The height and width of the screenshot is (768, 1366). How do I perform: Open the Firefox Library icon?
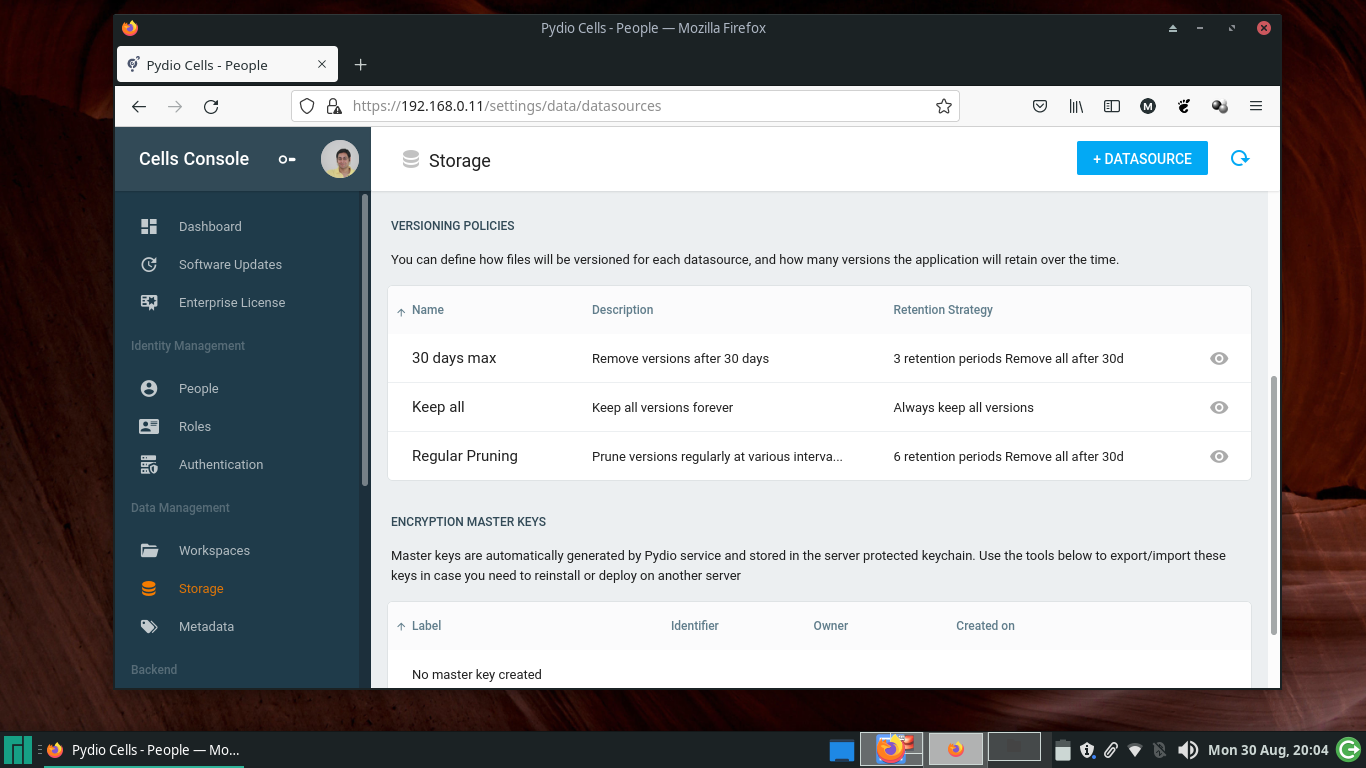(x=1076, y=106)
